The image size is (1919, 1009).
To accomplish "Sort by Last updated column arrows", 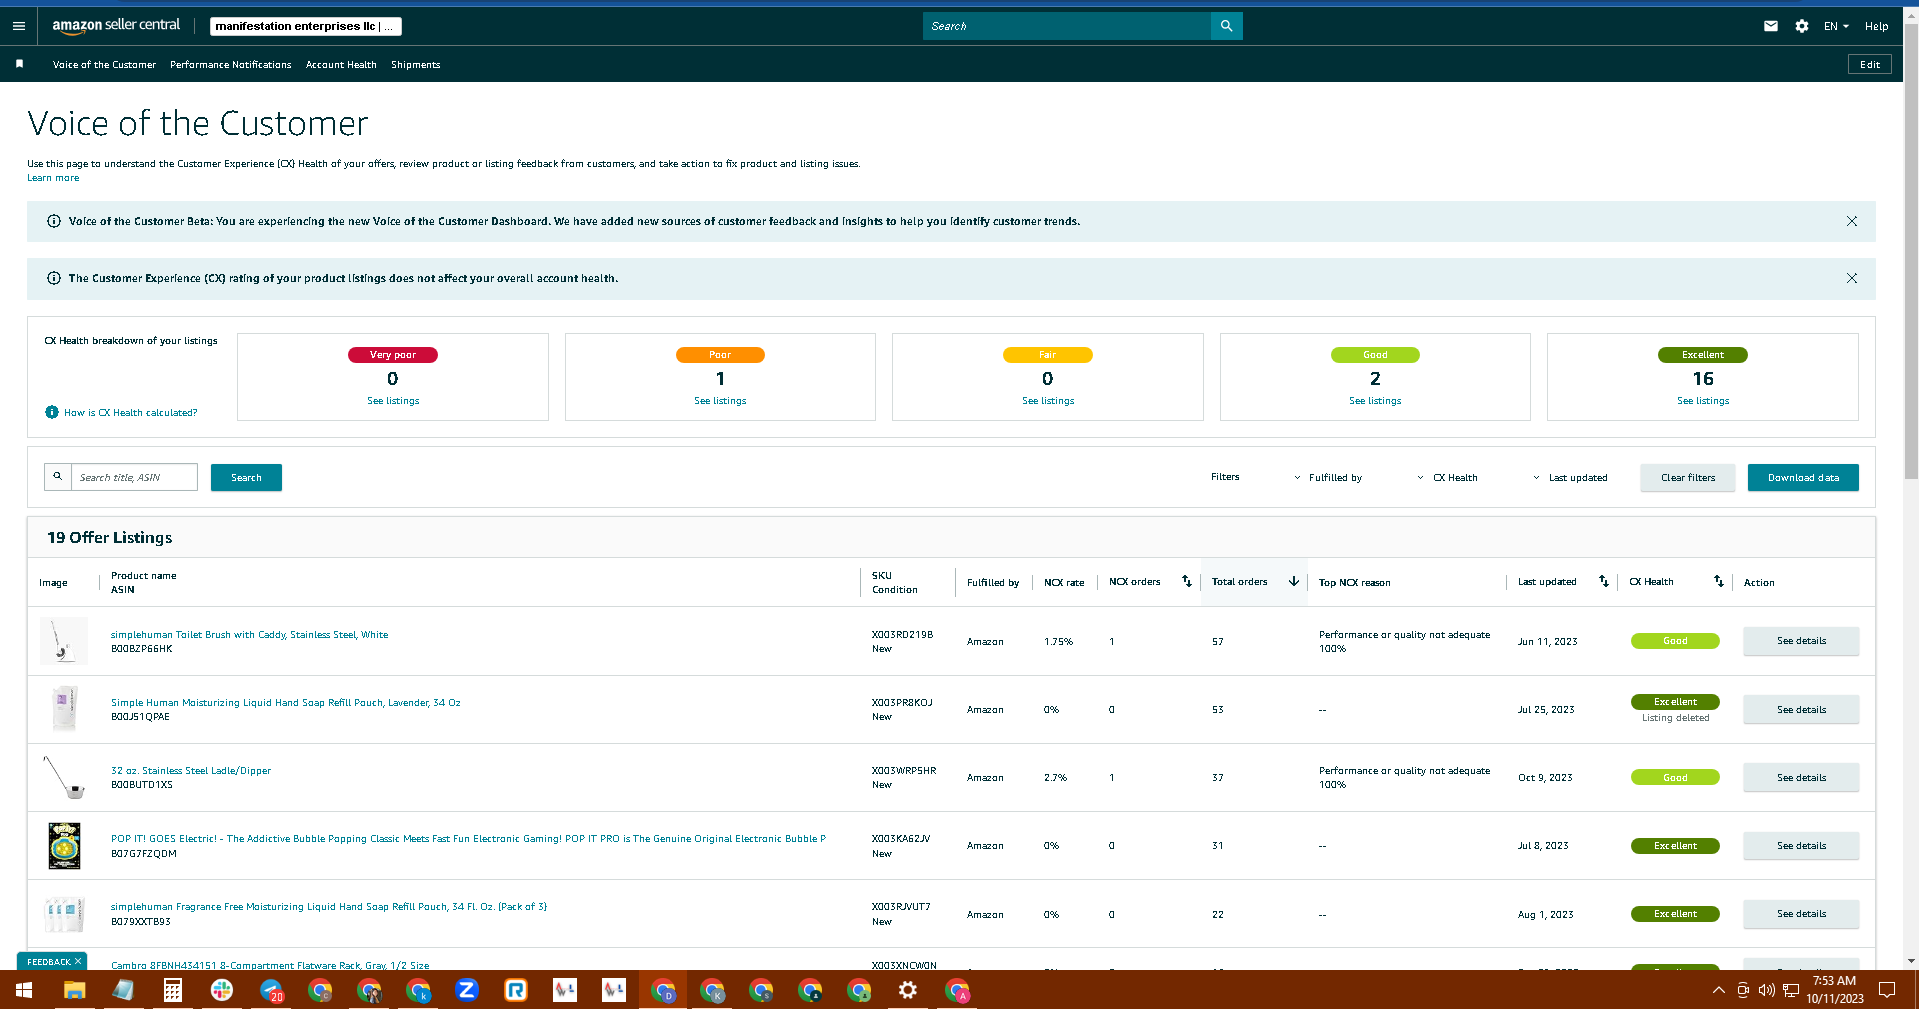I will [x=1604, y=581].
